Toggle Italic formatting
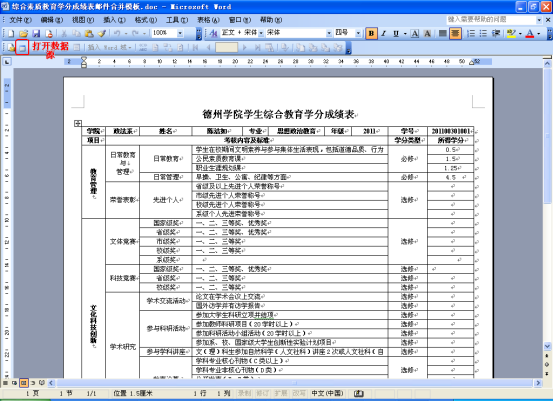553x401 pixels. (384, 34)
